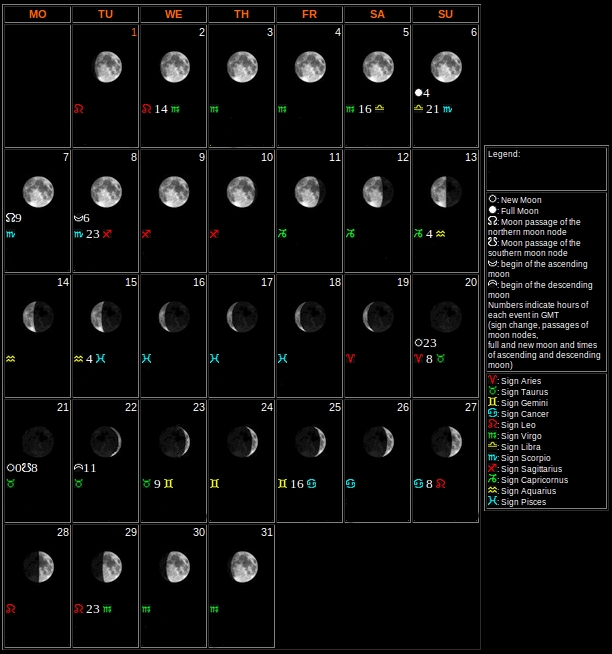Click the ascending moon symbol on day 8
This screenshot has width=612, height=654.
coord(78,218)
